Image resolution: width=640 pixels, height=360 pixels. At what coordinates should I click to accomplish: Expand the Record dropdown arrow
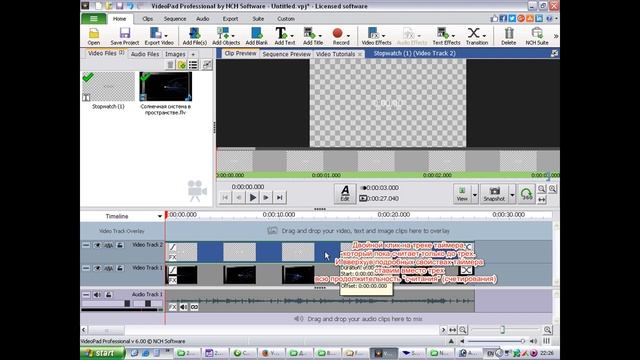pos(348,36)
